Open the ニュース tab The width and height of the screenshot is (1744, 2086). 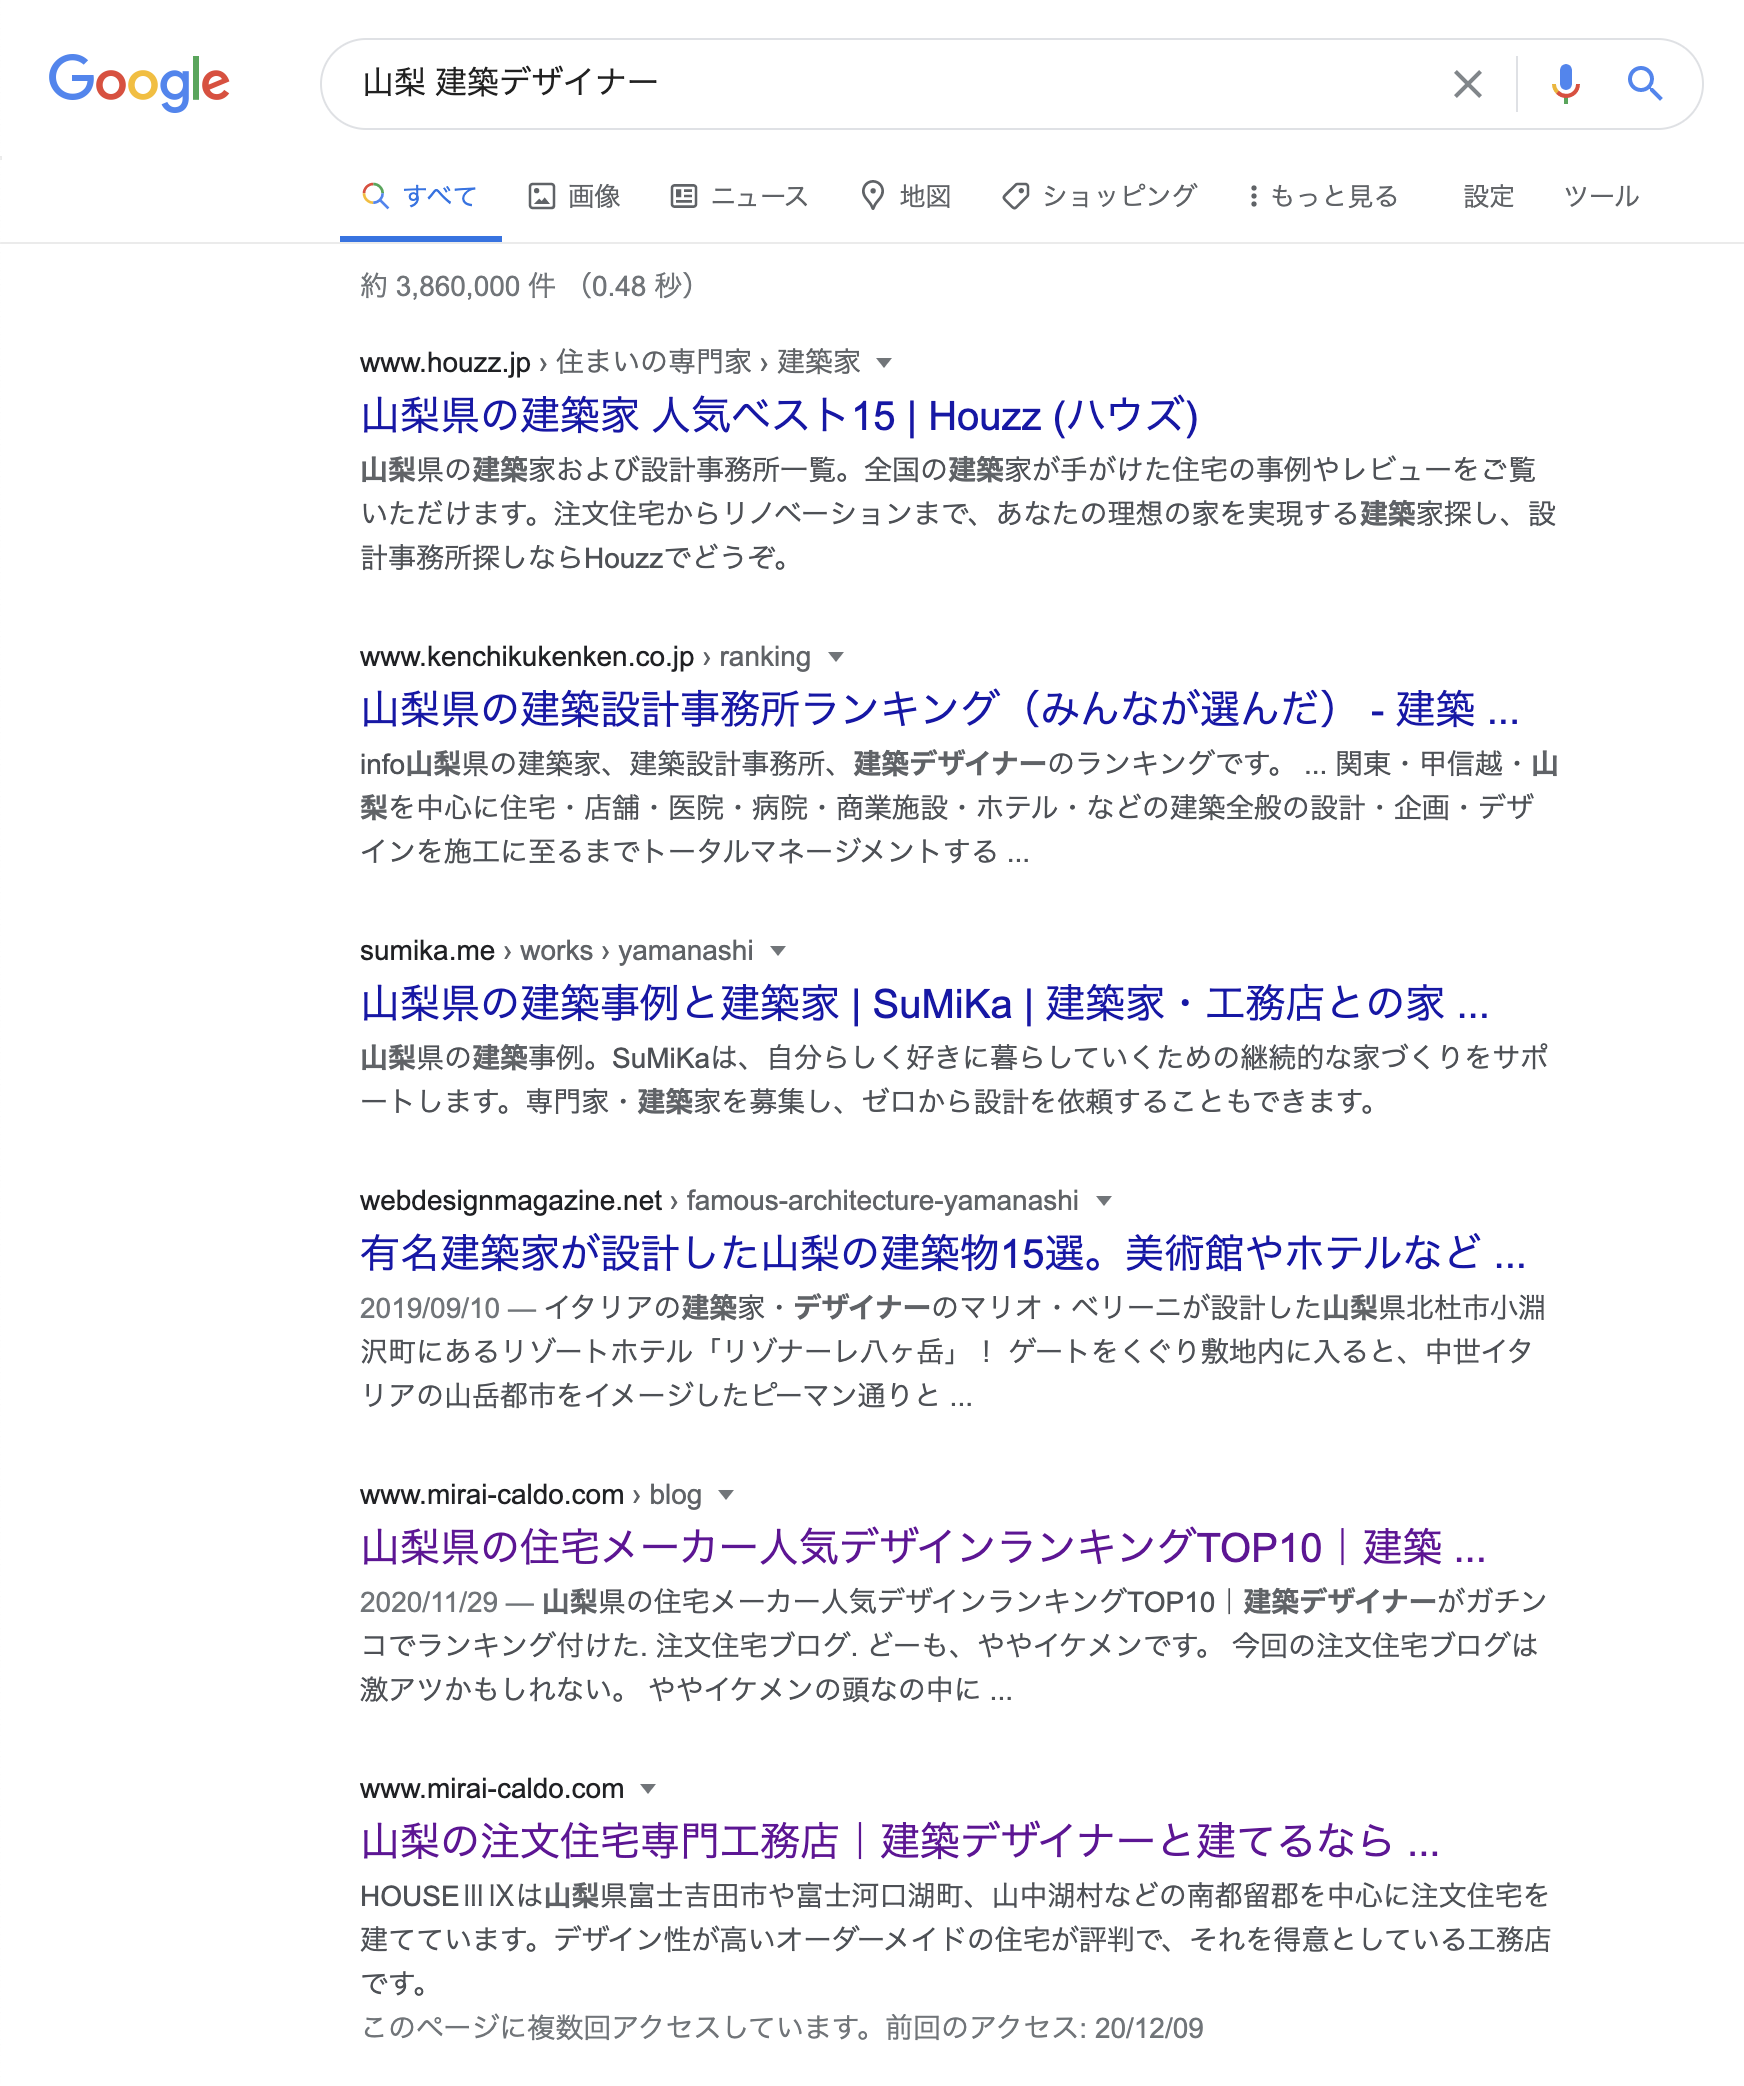739,196
